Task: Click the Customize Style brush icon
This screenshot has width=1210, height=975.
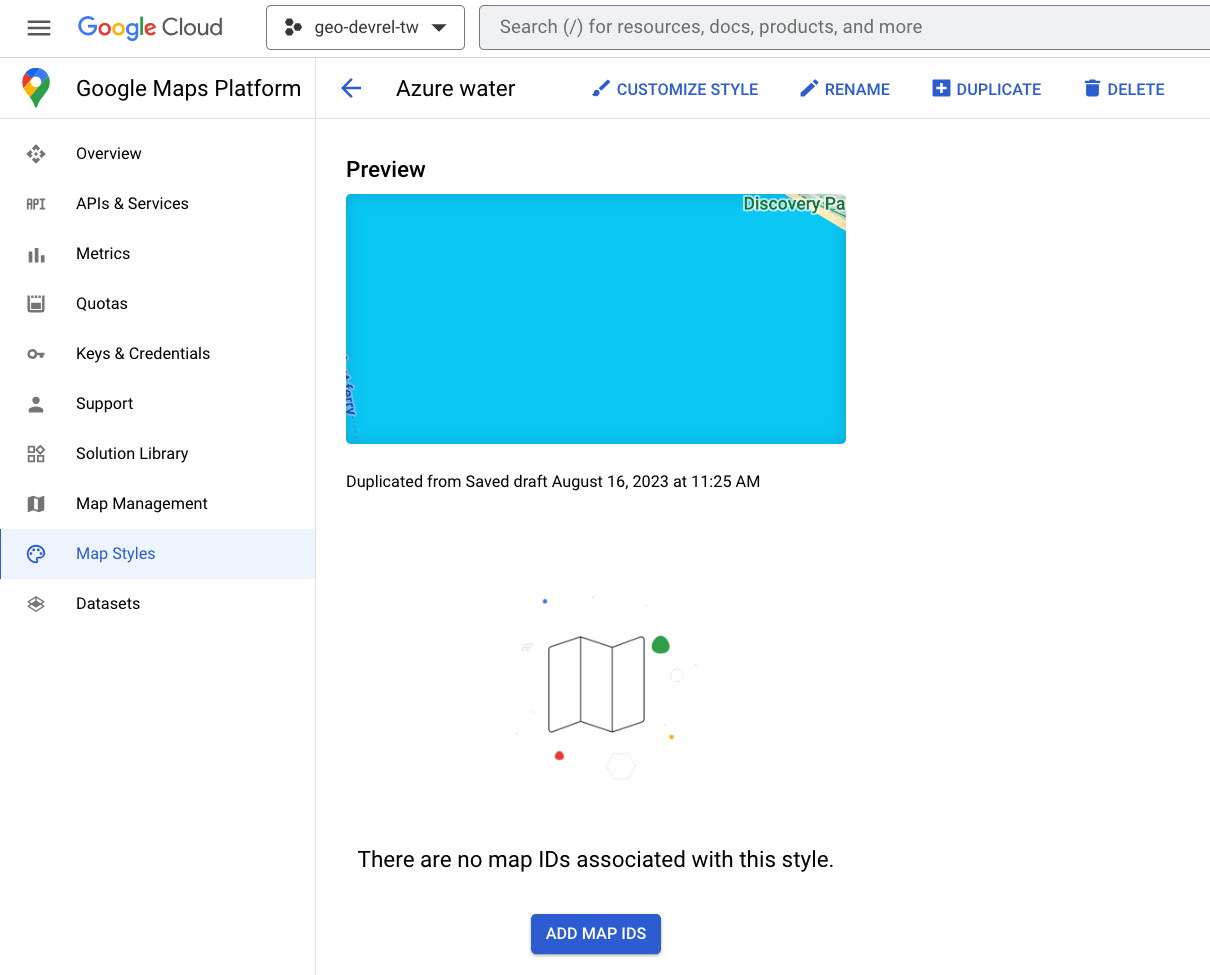Action: coord(601,89)
